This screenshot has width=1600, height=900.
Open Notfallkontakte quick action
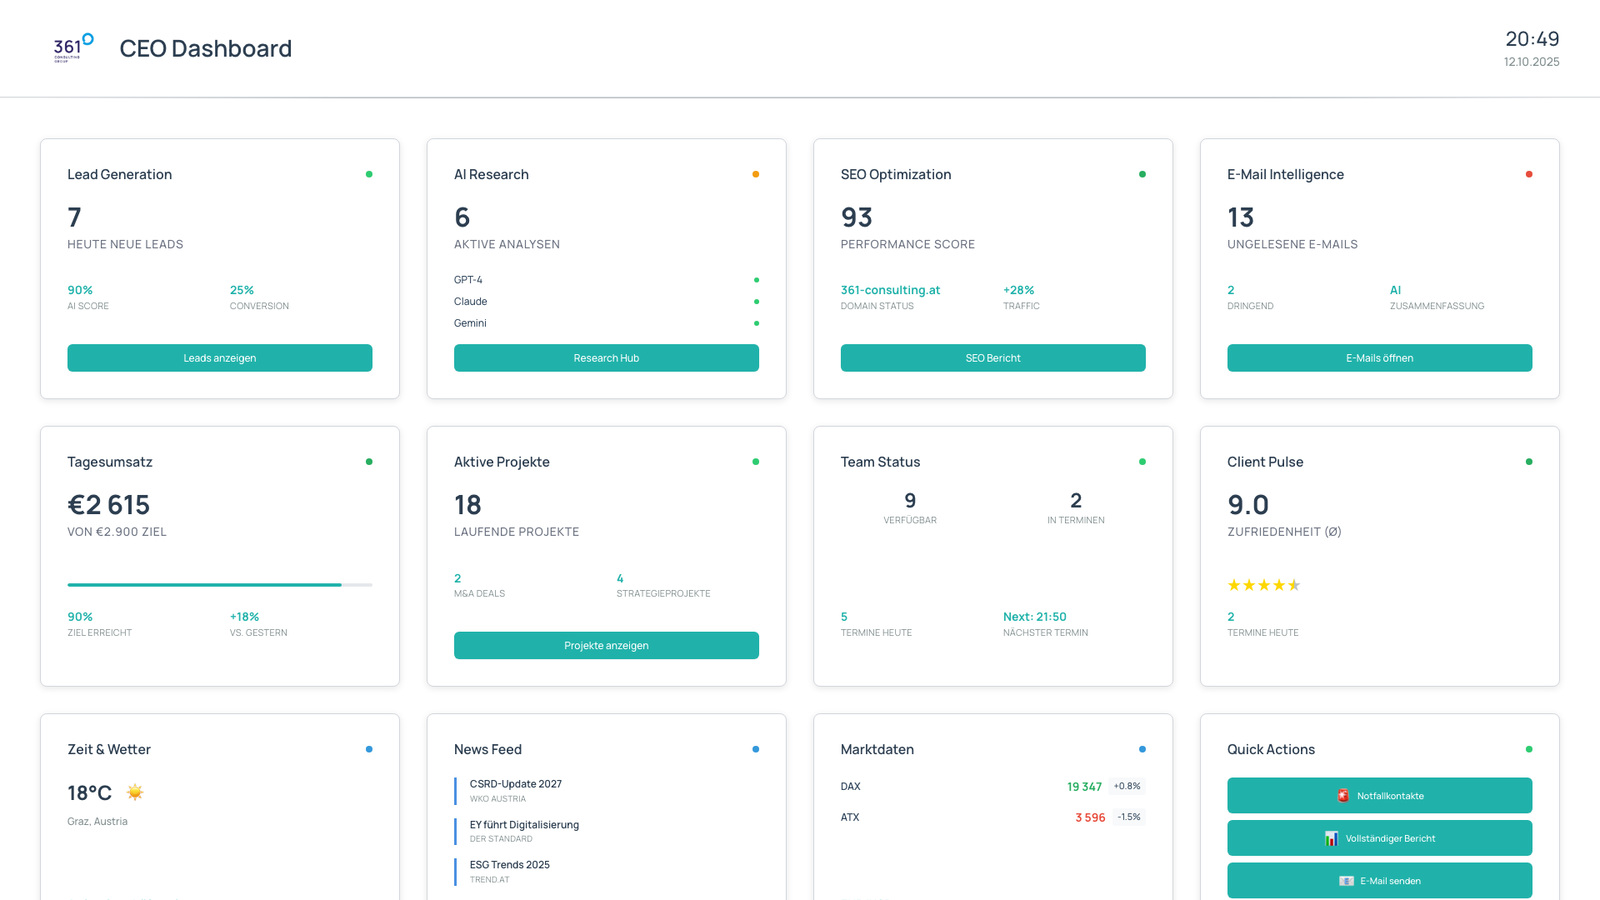(x=1380, y=796)
